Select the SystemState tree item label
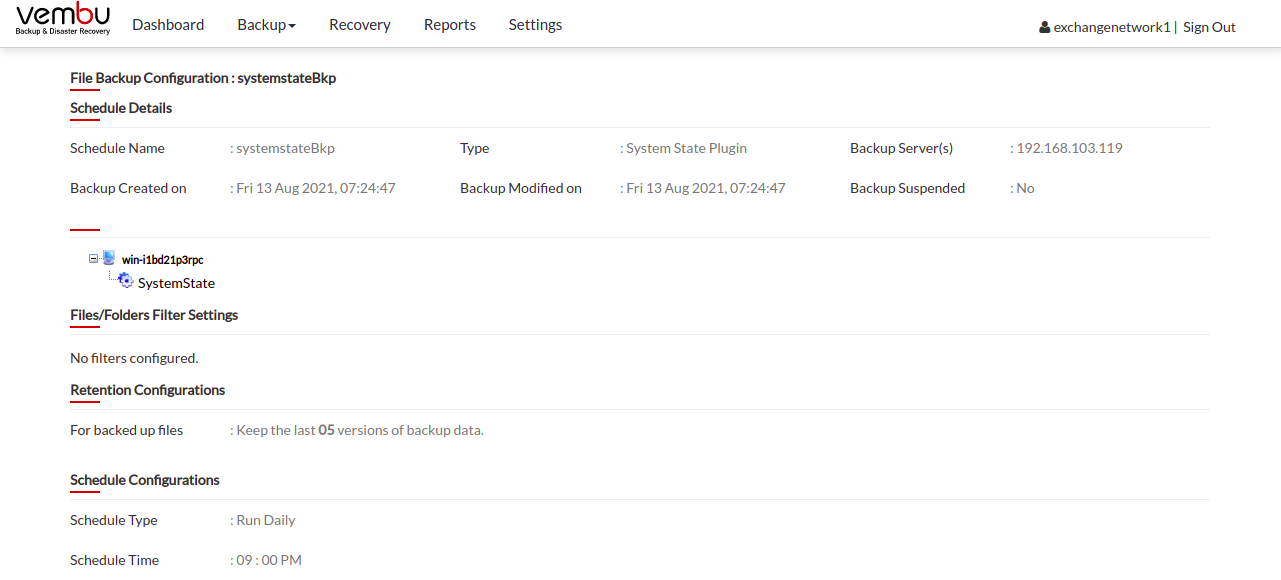1281x580 pixels. click(176, 283)
